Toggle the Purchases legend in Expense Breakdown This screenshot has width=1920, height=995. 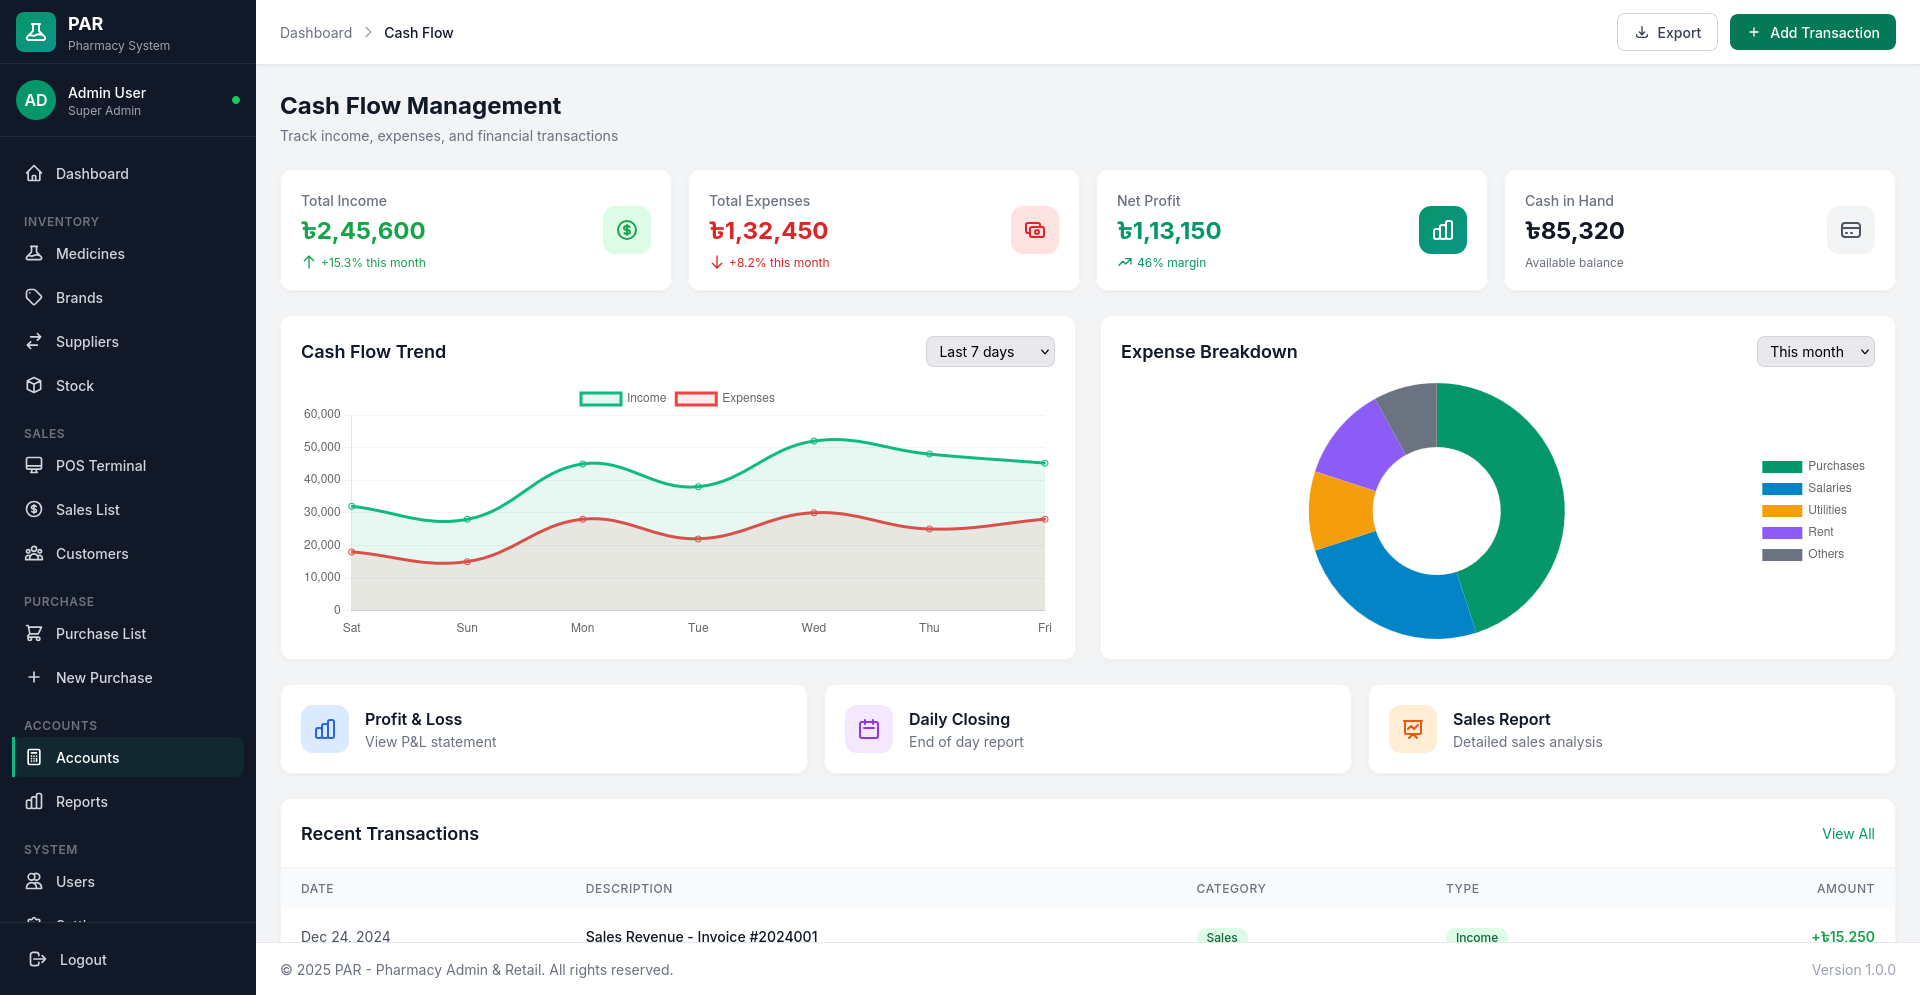pos(1781,466)
